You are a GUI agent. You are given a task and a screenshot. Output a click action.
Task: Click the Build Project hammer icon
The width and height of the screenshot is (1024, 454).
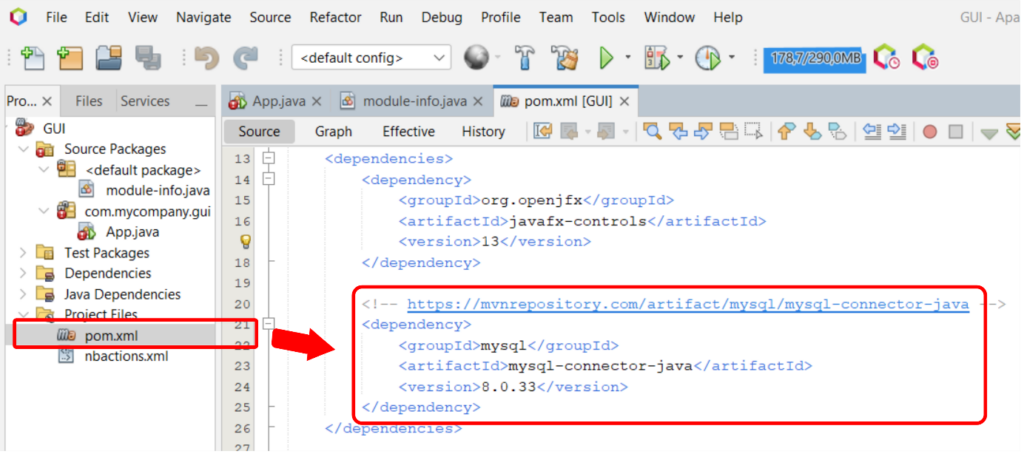526,58
